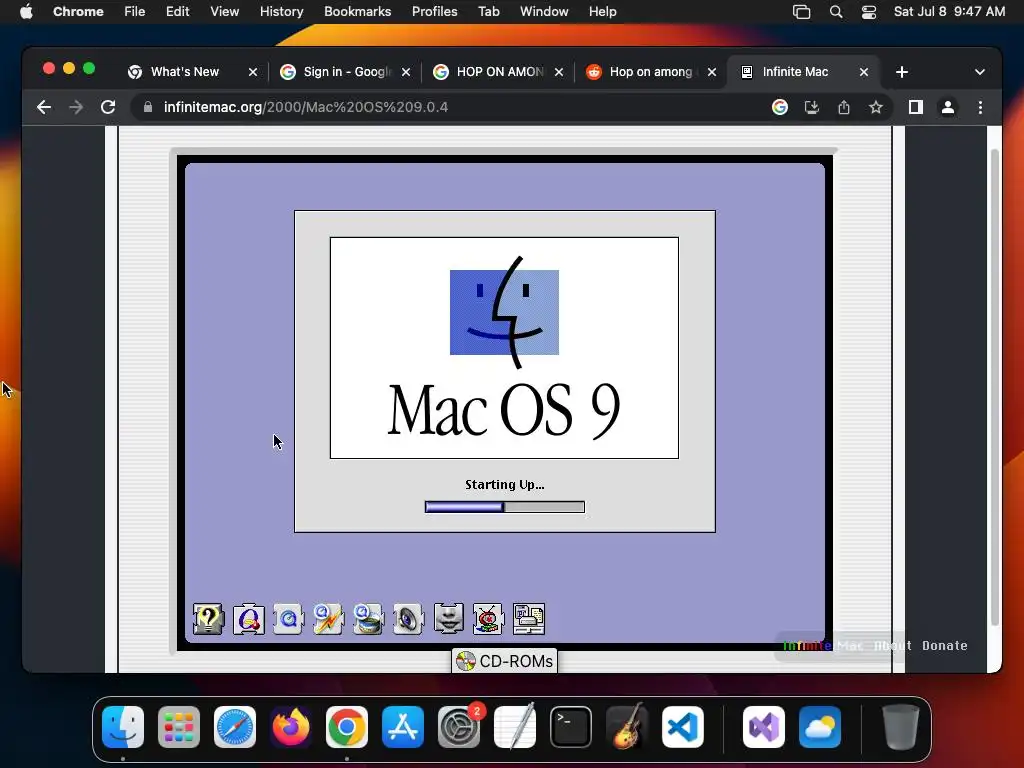
Task: Click the QuickTime lightning bolt extension icon
Action: (328, 619)
